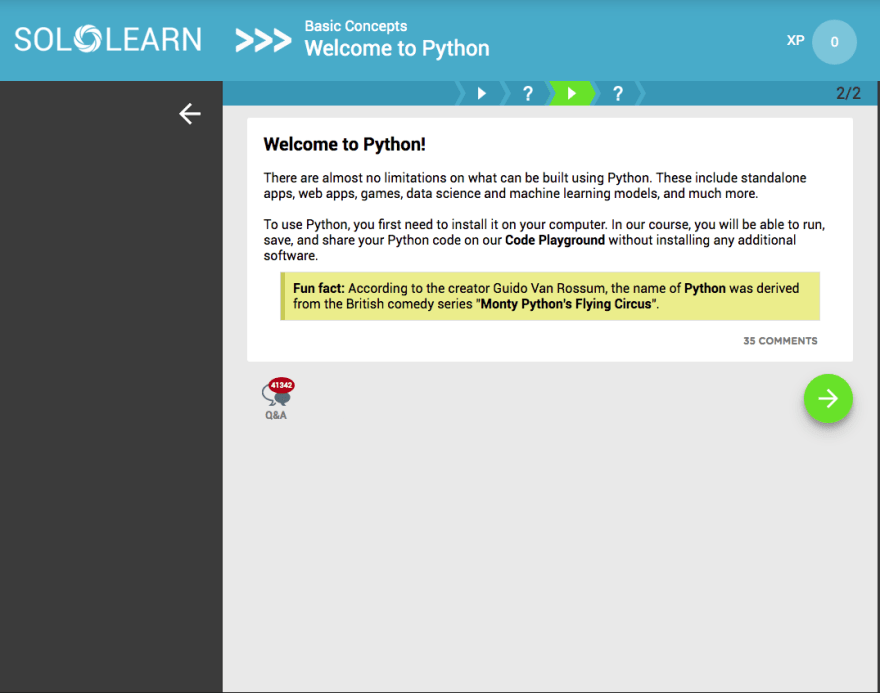Screen dimensions: 880x693
Task: Click the Basic Concepts breadcrumb
Action: (356, 26)
